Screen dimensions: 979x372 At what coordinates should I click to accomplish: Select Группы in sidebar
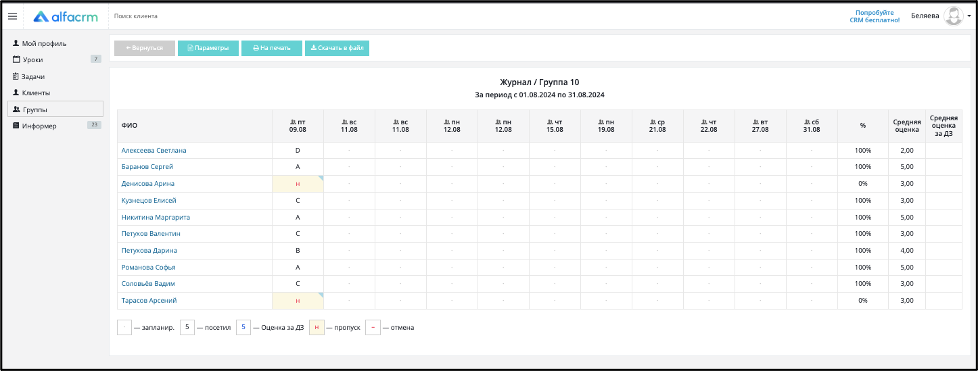click(x=55, y=109)
